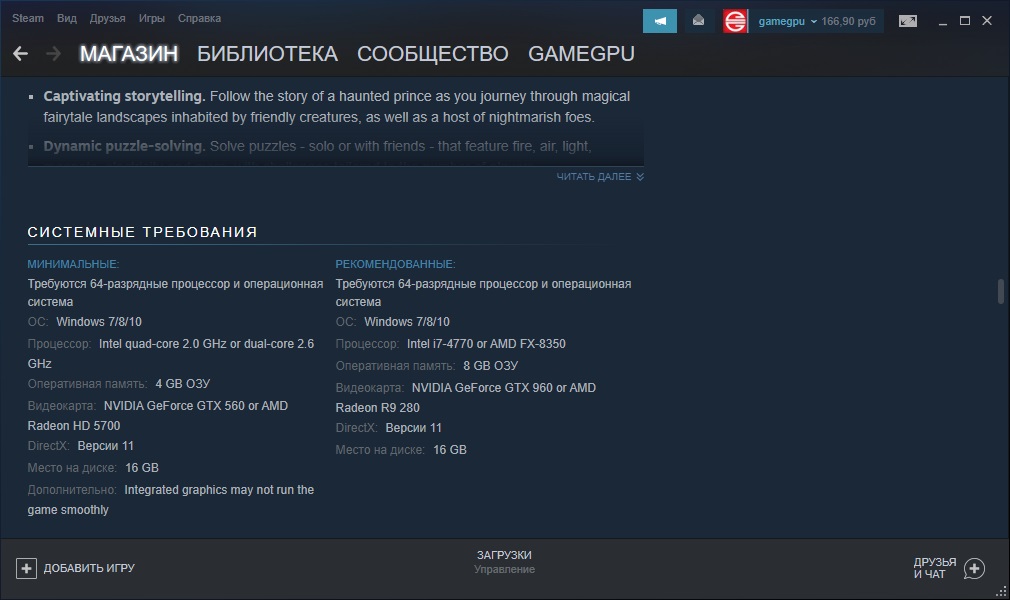Click NVIDIA GeForce GTX 960 text
Viewport: 1010px width, 600px height.
pos(482,388)
